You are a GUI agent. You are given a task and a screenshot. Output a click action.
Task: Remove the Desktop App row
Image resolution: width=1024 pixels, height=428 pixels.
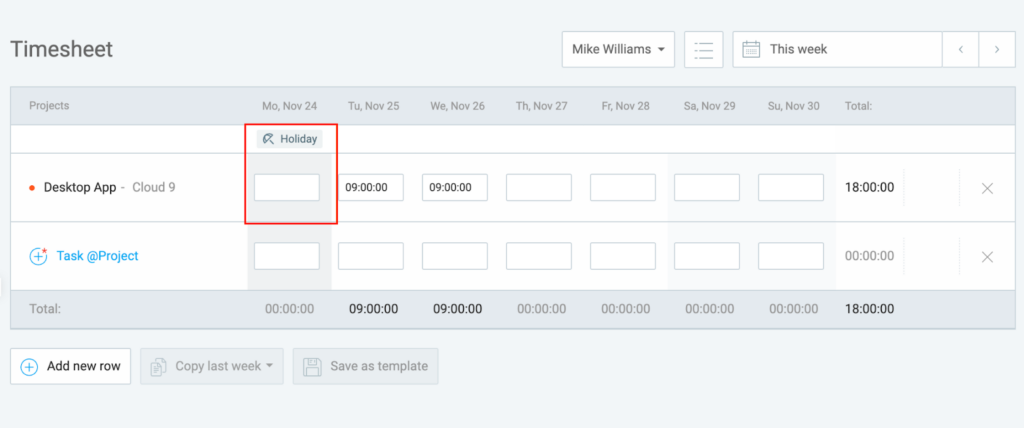point(987,188)
